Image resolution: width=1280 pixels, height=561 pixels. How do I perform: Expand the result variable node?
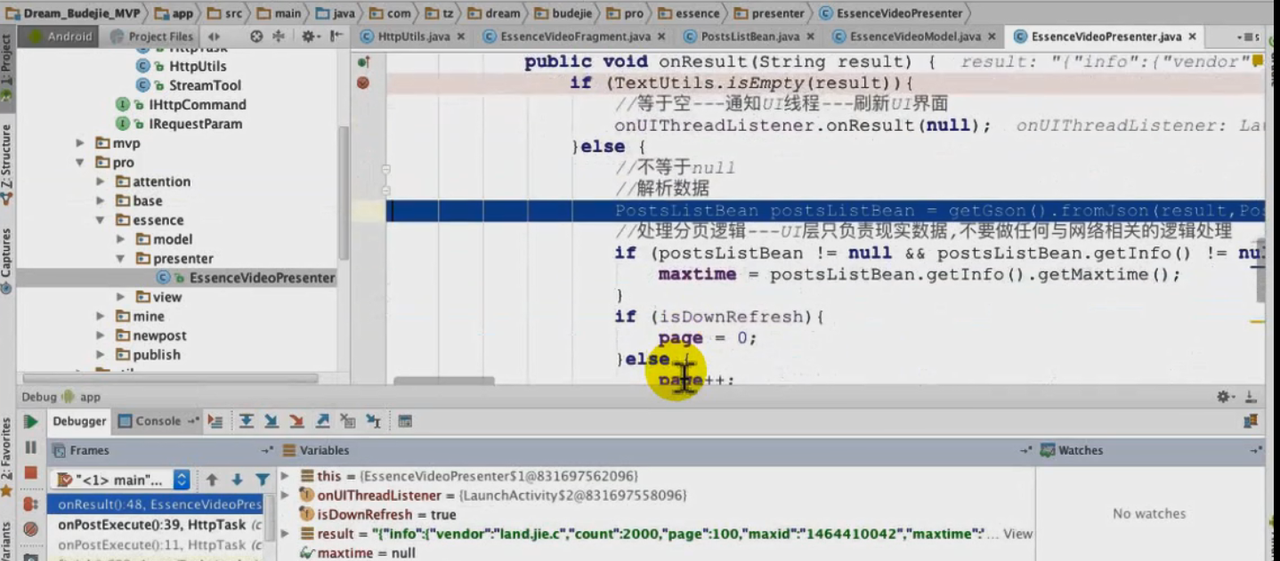click(286, 534)
